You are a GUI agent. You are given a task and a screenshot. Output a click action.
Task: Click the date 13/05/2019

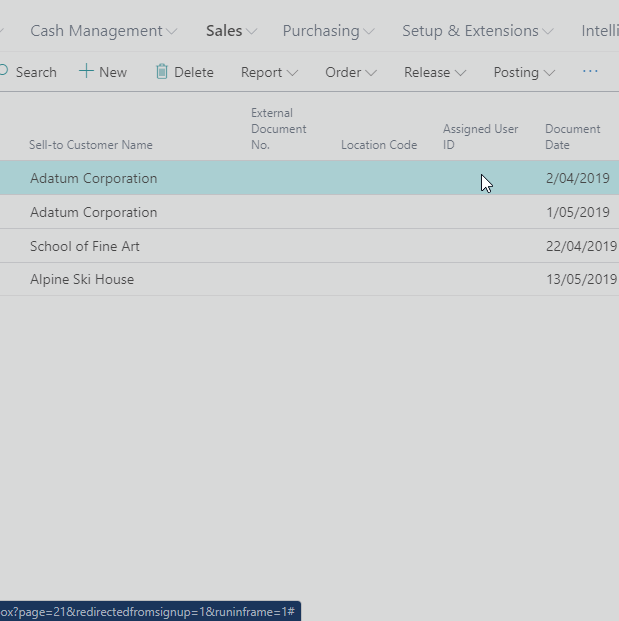tap(581, 280)
